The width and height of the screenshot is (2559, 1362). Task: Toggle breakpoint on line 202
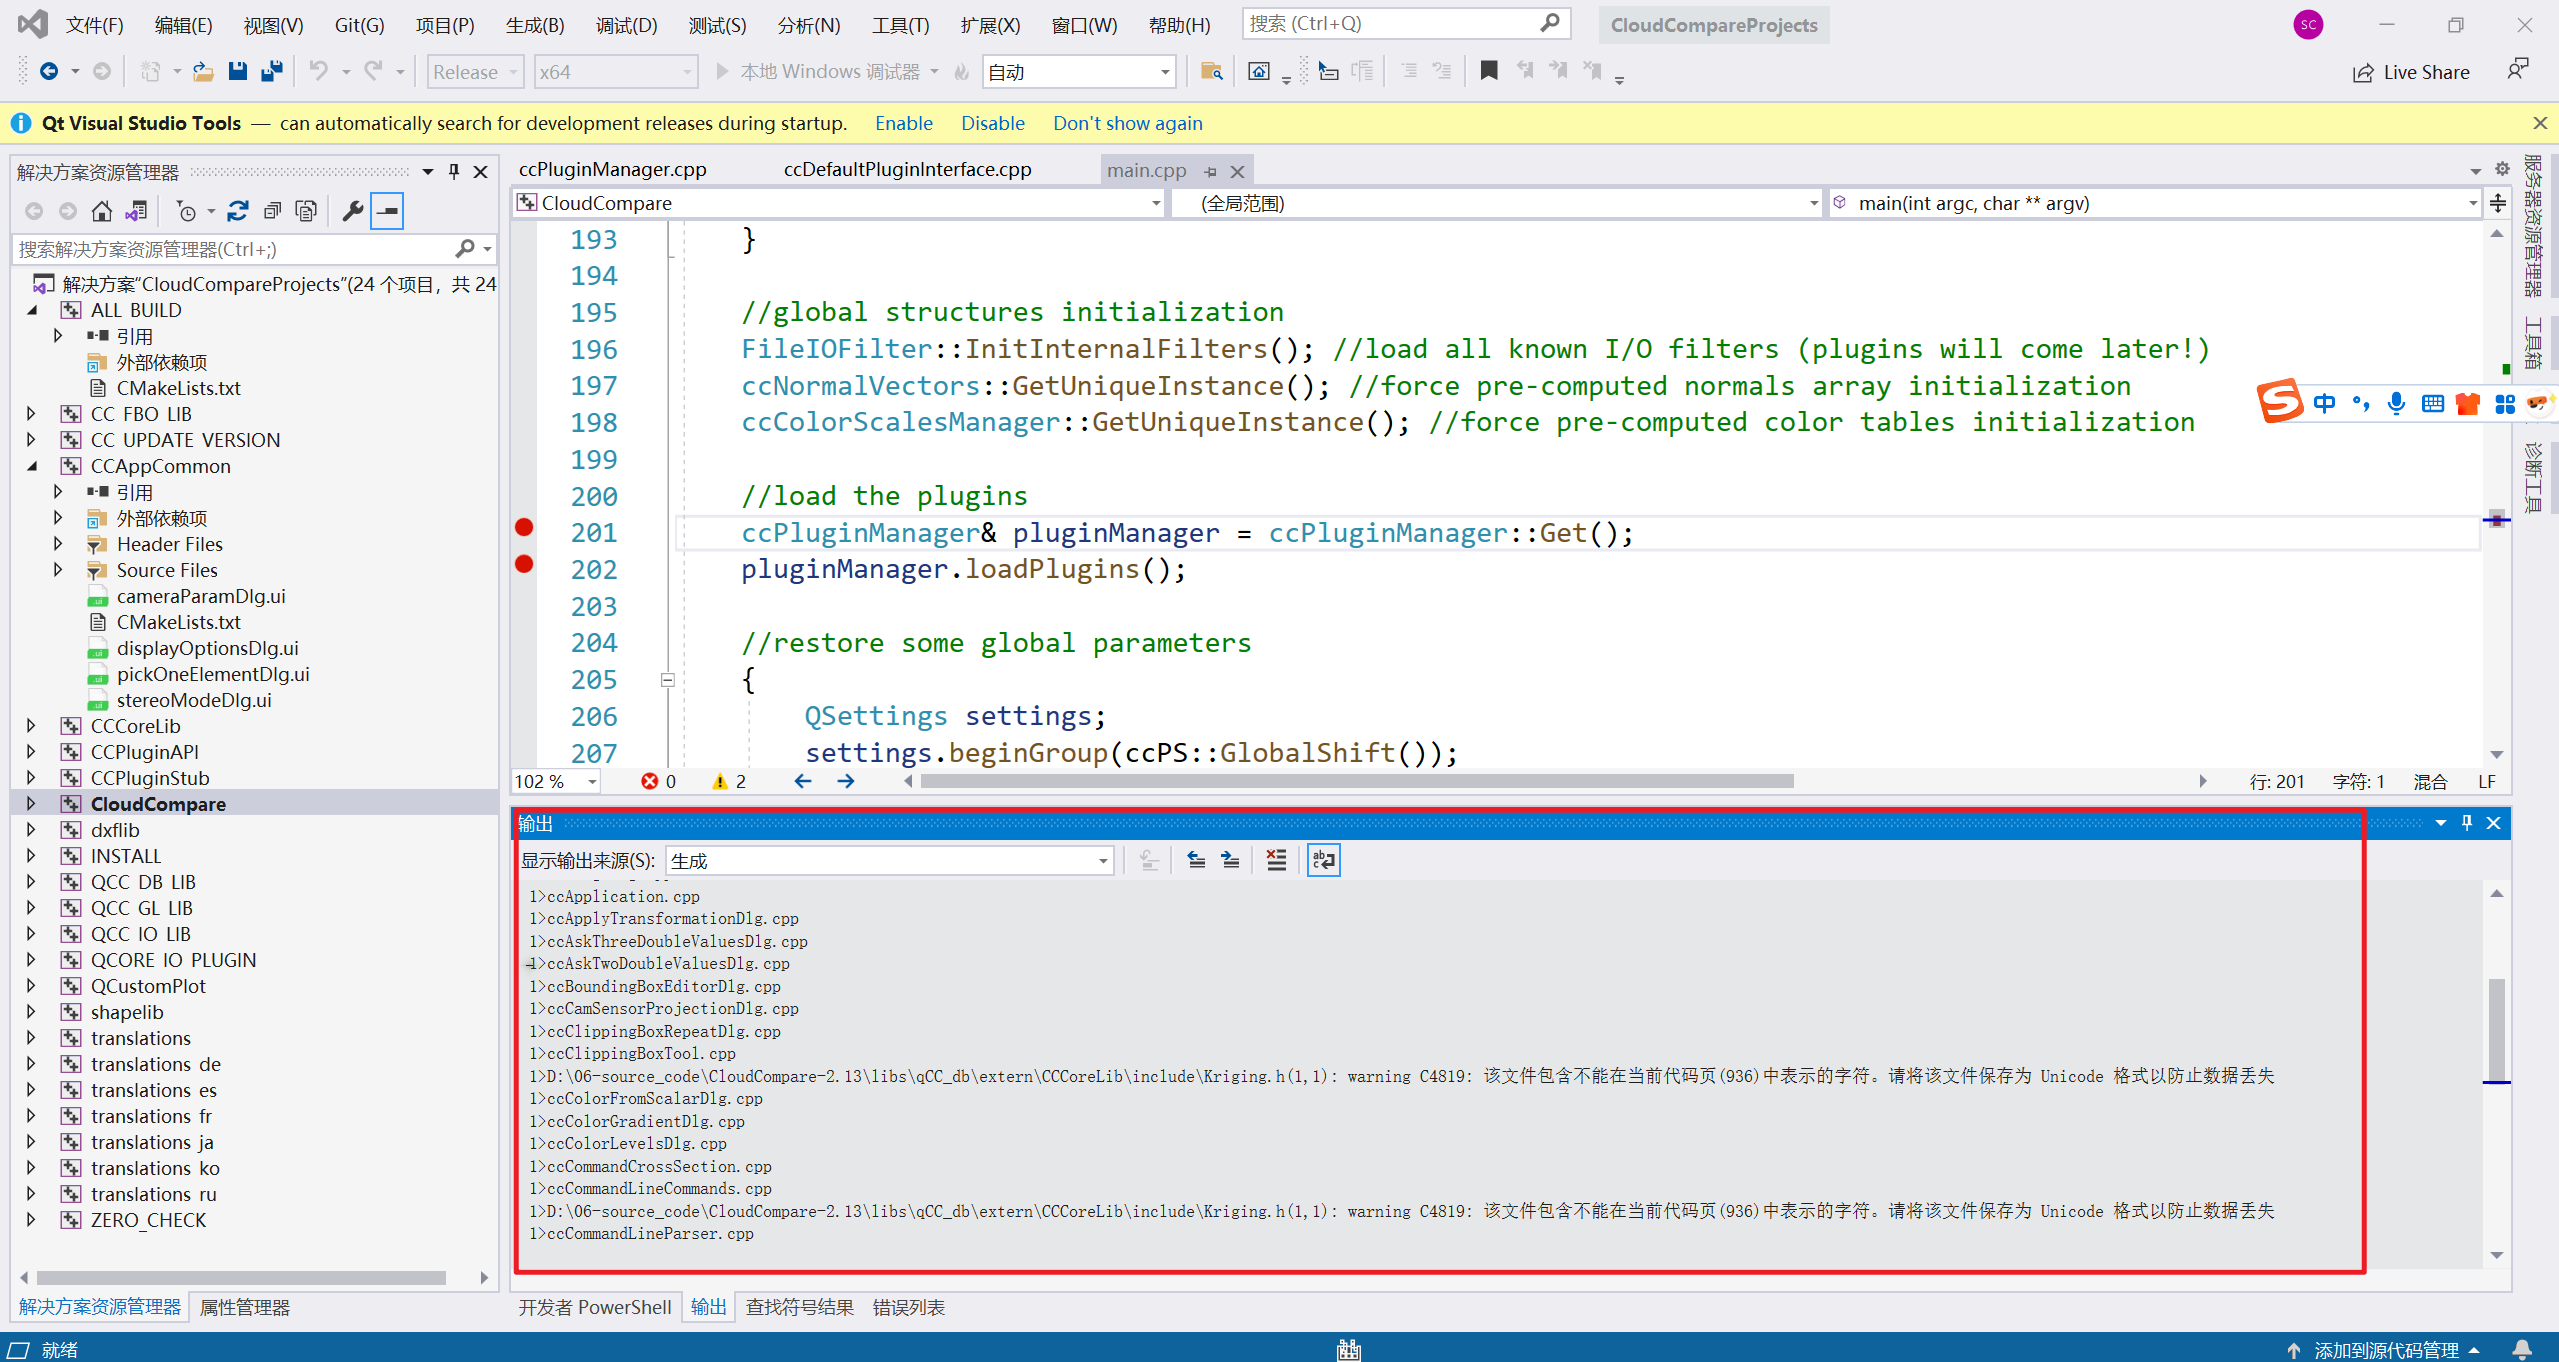524,564
